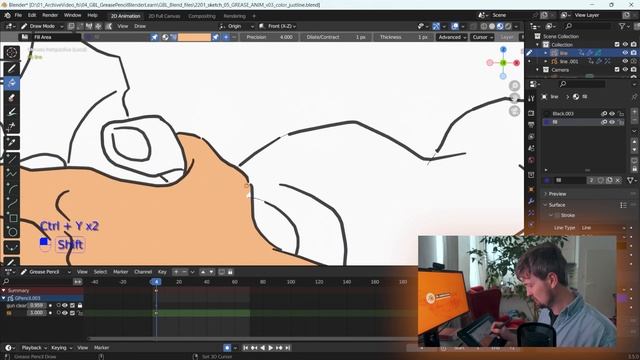This screenshot has width=640, height=360.
Task: Open the Edit menu
Action: coord(32,16)
